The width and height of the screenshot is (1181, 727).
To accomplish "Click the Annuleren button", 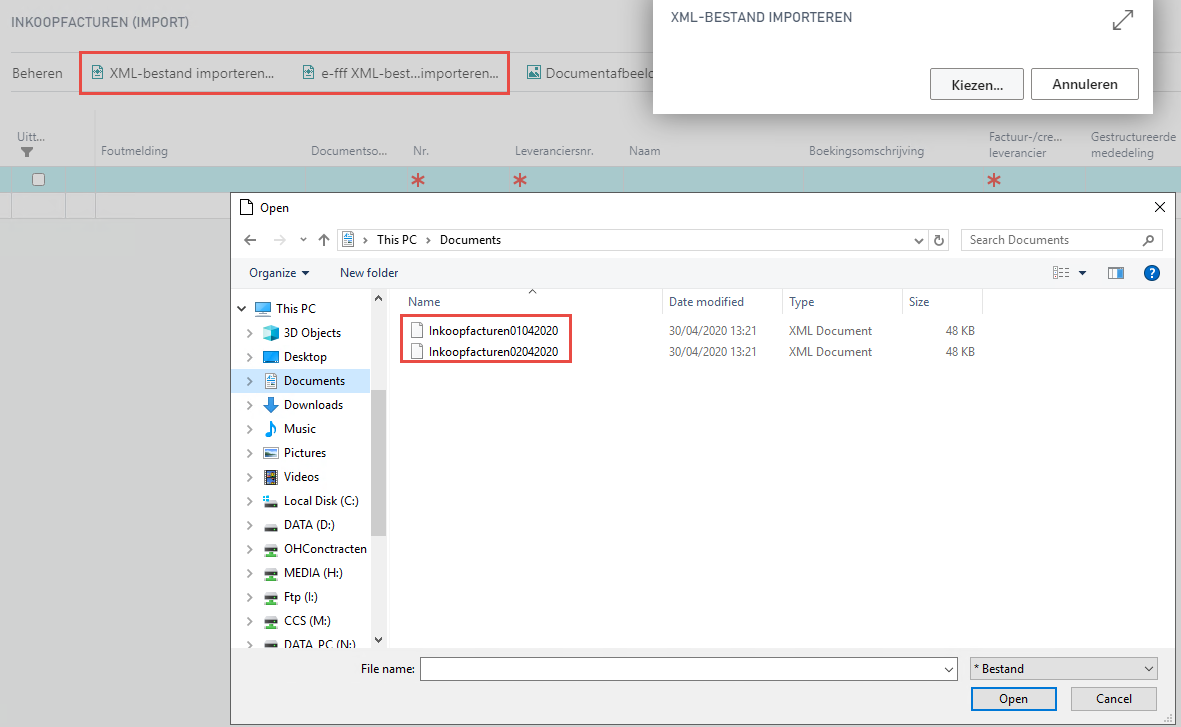I will click(x=1084, y=84).
